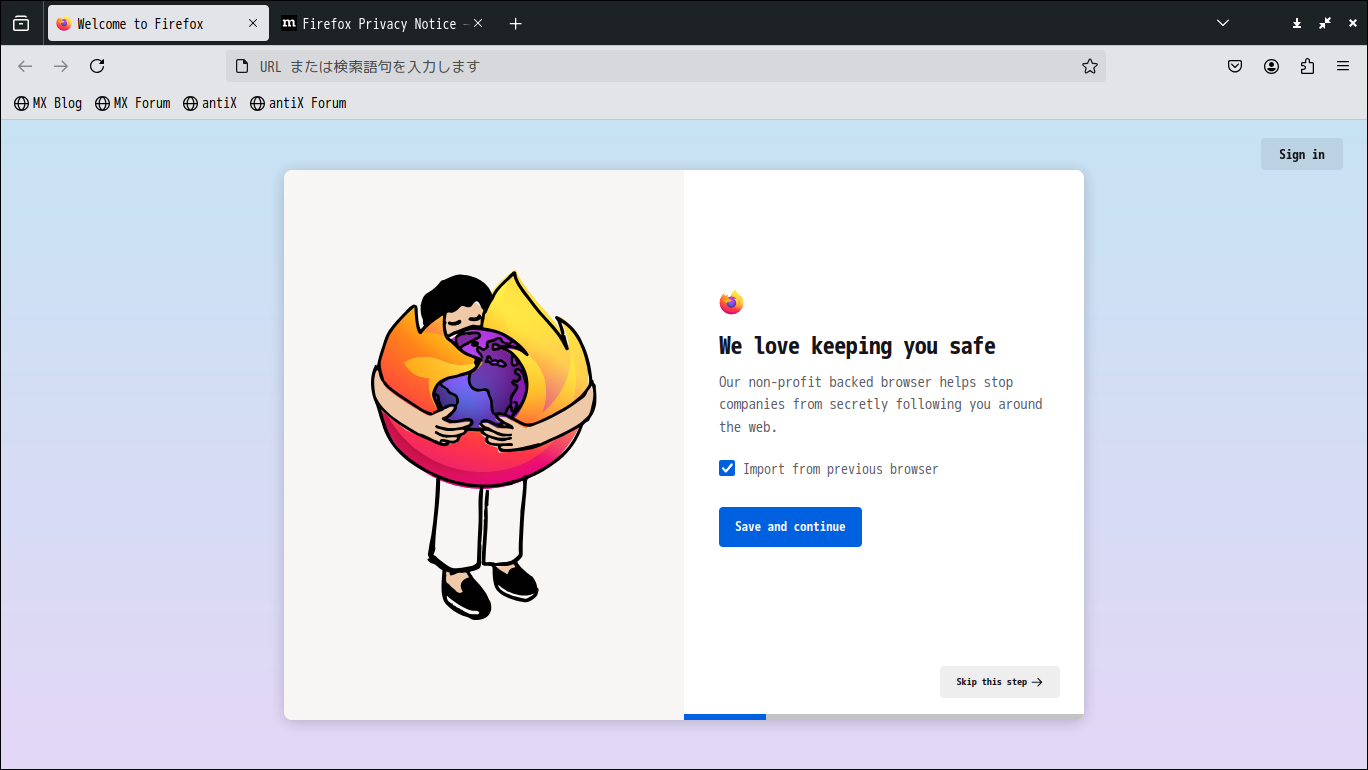Open the Save to Pocket icon

[x=1235, y=66]
